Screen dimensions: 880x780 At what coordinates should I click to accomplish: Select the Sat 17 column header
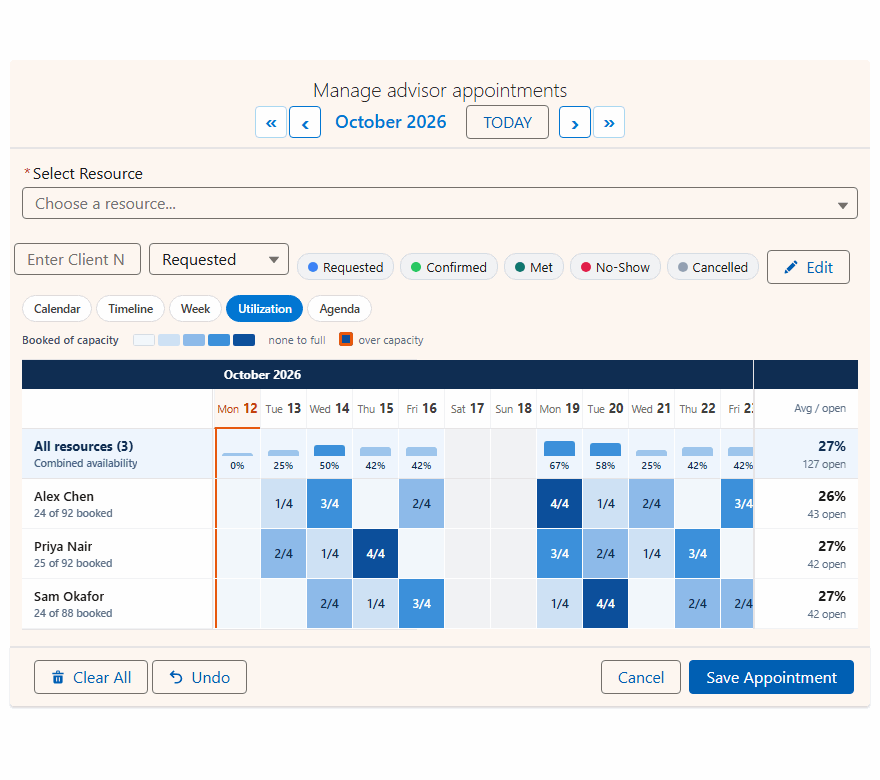468,409
